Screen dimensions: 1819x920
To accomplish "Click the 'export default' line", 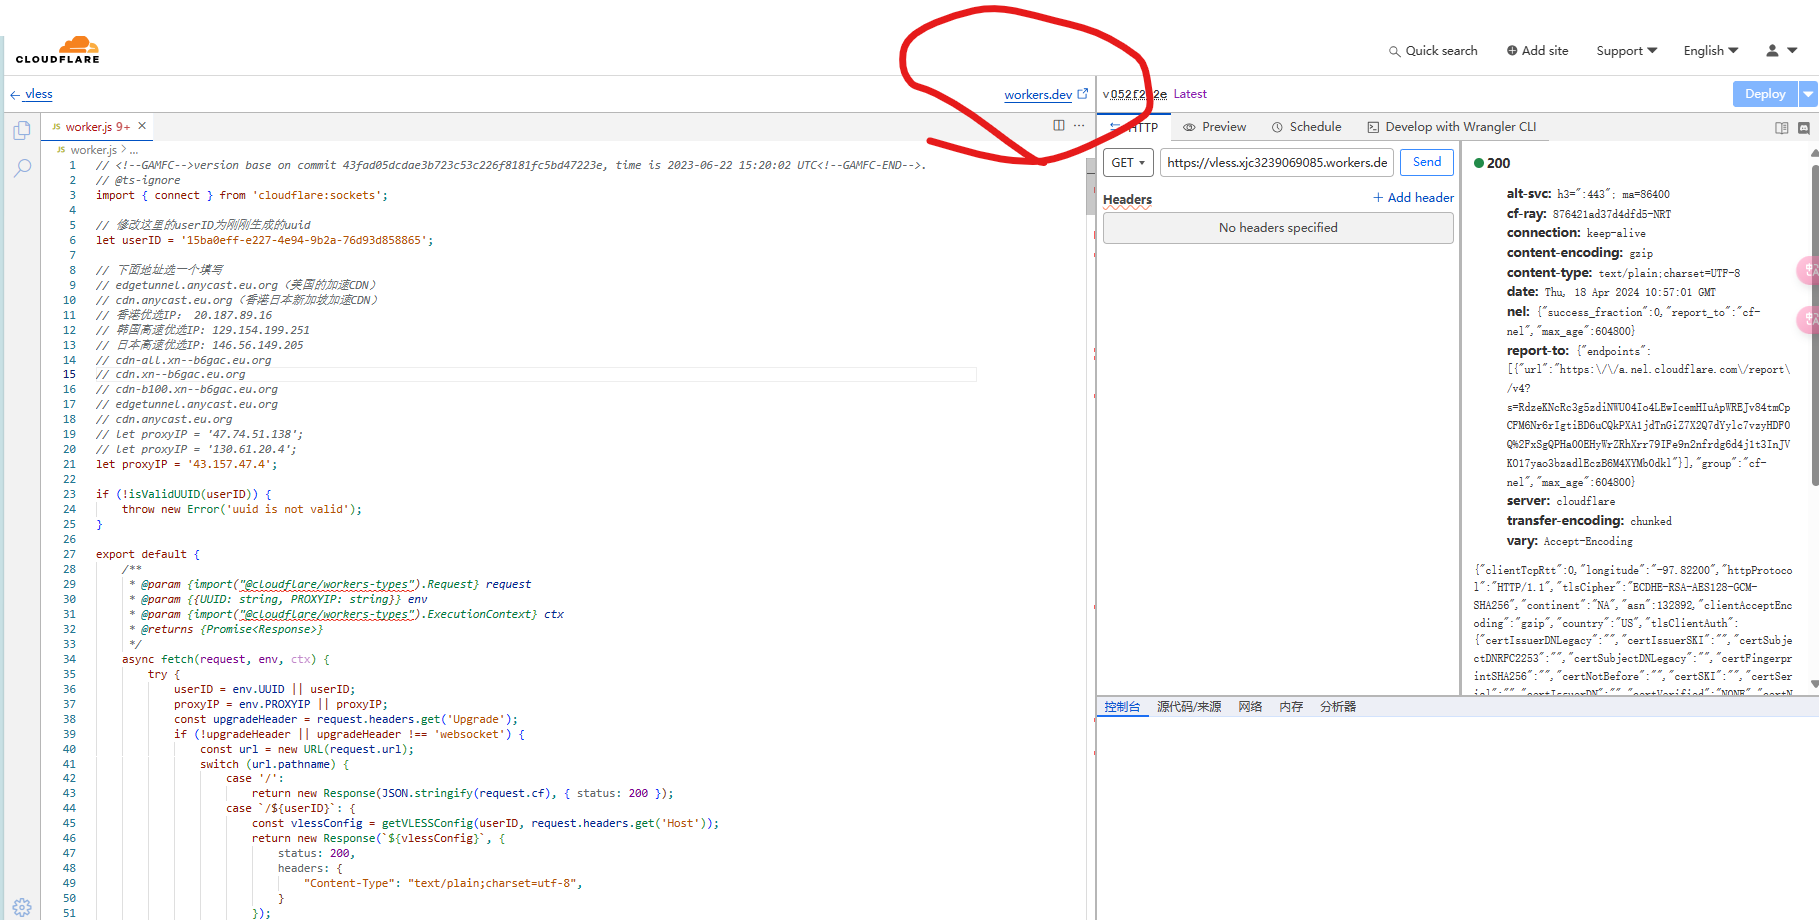I will coord(148,554).
